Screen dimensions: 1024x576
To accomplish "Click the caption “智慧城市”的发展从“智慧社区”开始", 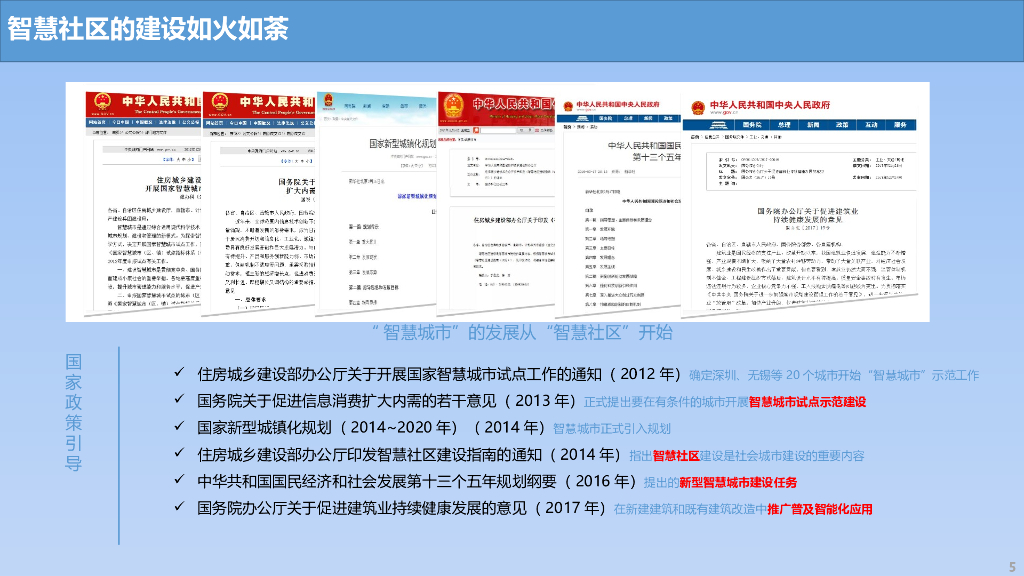I will [x=522, y=332].
